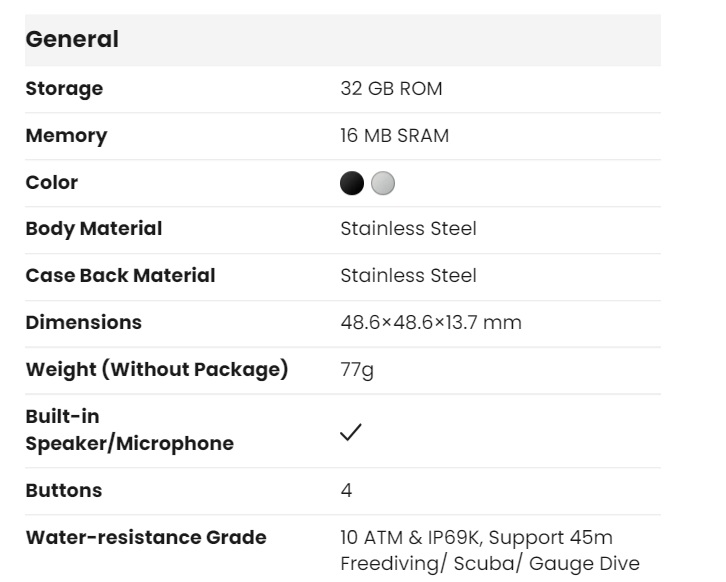Select the silver color swatch
The image size is (726, 582).
pos(383,183)
